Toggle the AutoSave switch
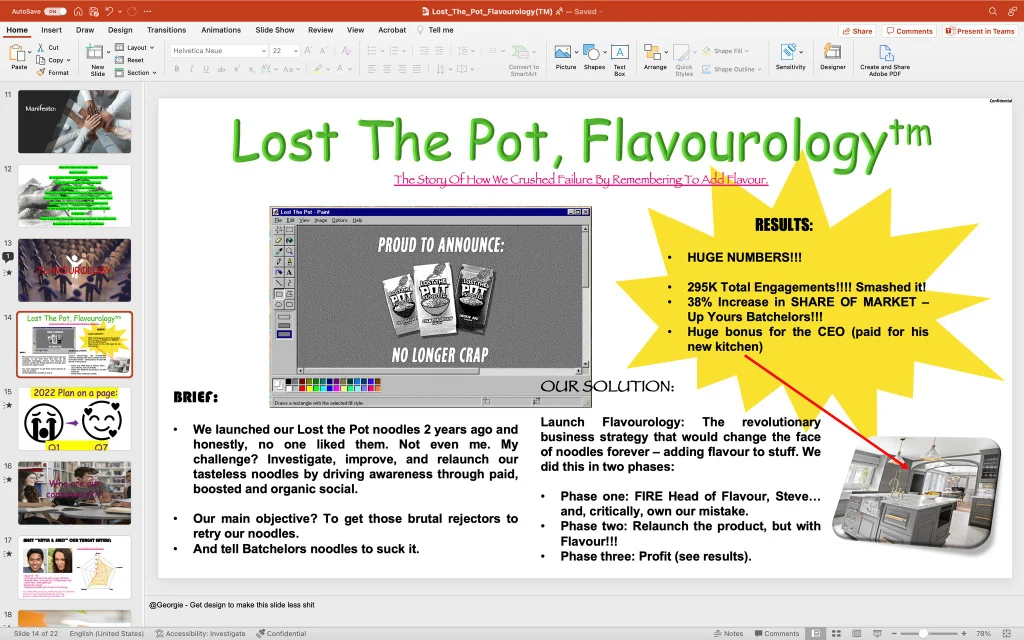The height and width of the screenshot is (640, 1024). 55,11
